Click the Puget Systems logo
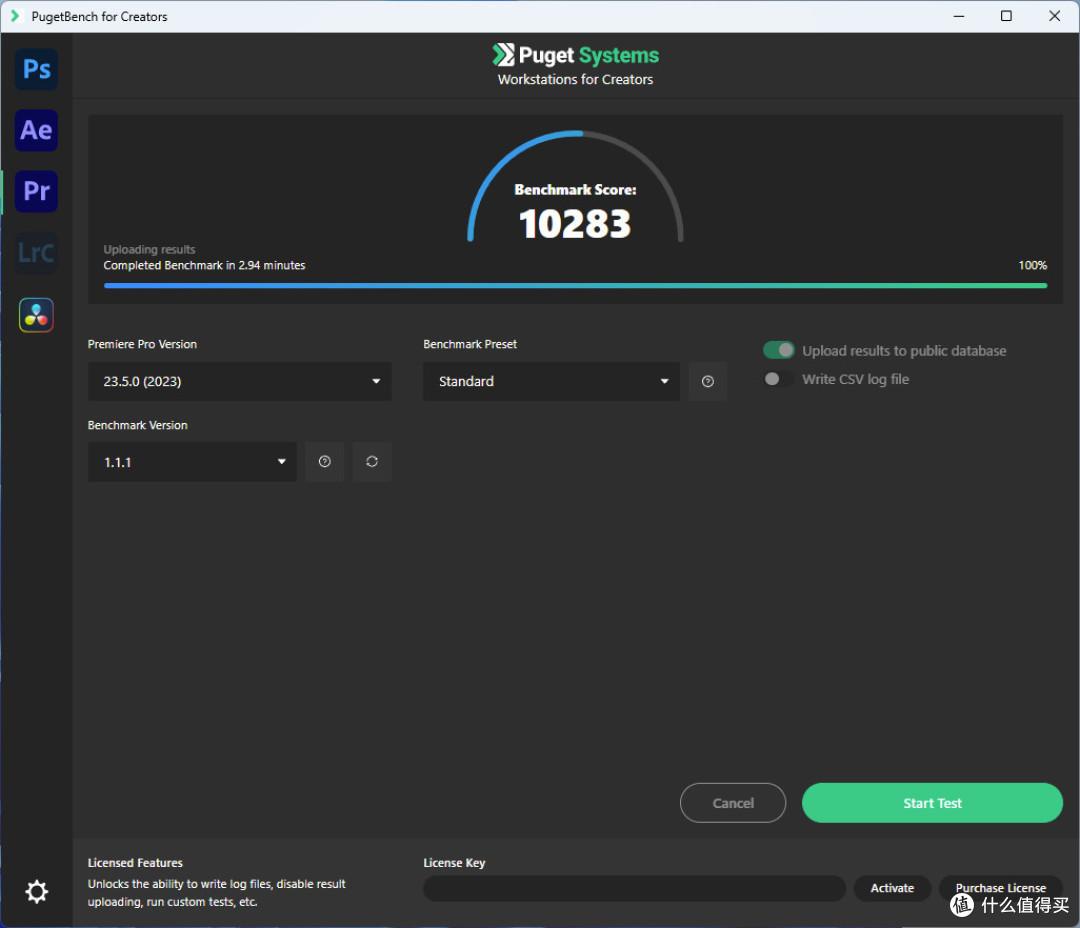The width and height of the screenshot is (1080, 928). (x=575, y=54)
